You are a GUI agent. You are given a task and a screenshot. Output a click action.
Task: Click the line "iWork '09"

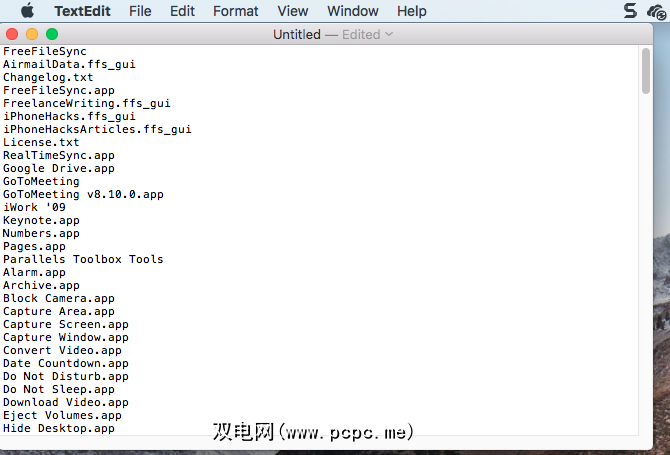[34, 207]
